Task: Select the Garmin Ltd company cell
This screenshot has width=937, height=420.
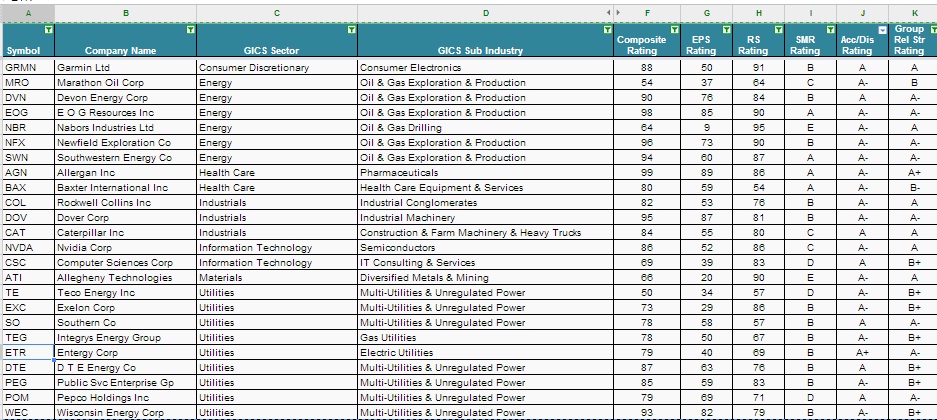Action: pyautogui.click(x=124, y=67)
